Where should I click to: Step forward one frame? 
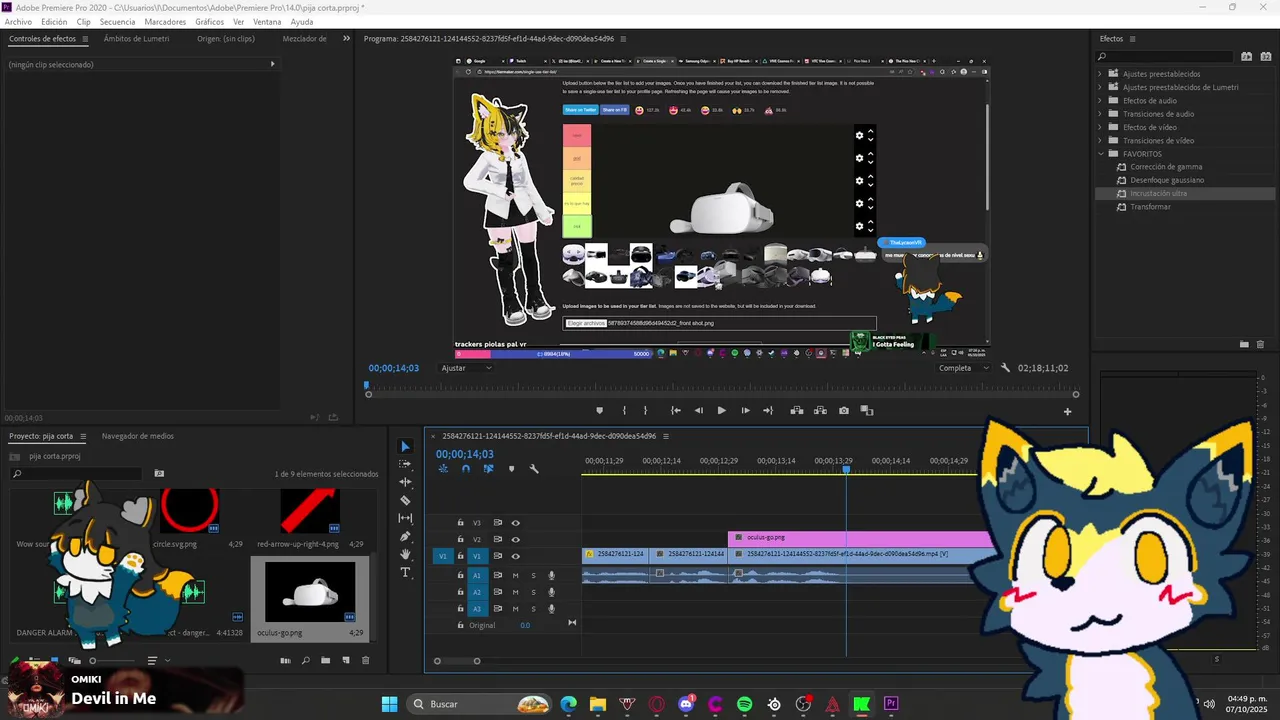coord(745,410)
